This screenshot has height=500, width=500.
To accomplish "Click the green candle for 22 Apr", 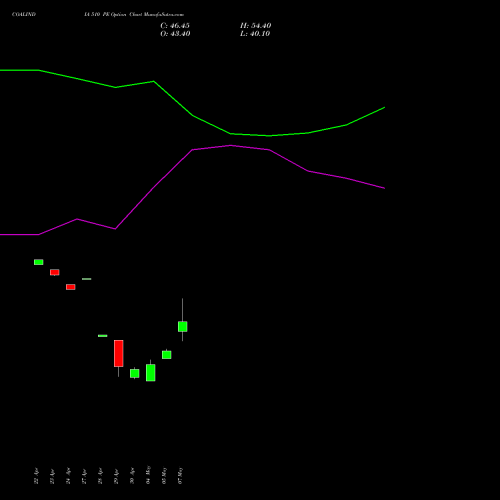I will (x=39, y=262).
